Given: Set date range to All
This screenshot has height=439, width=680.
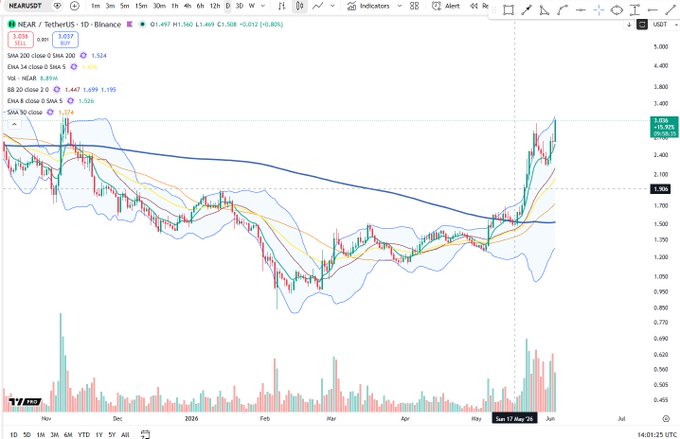Looking at the screenshot, I should [x=125, y=434].
